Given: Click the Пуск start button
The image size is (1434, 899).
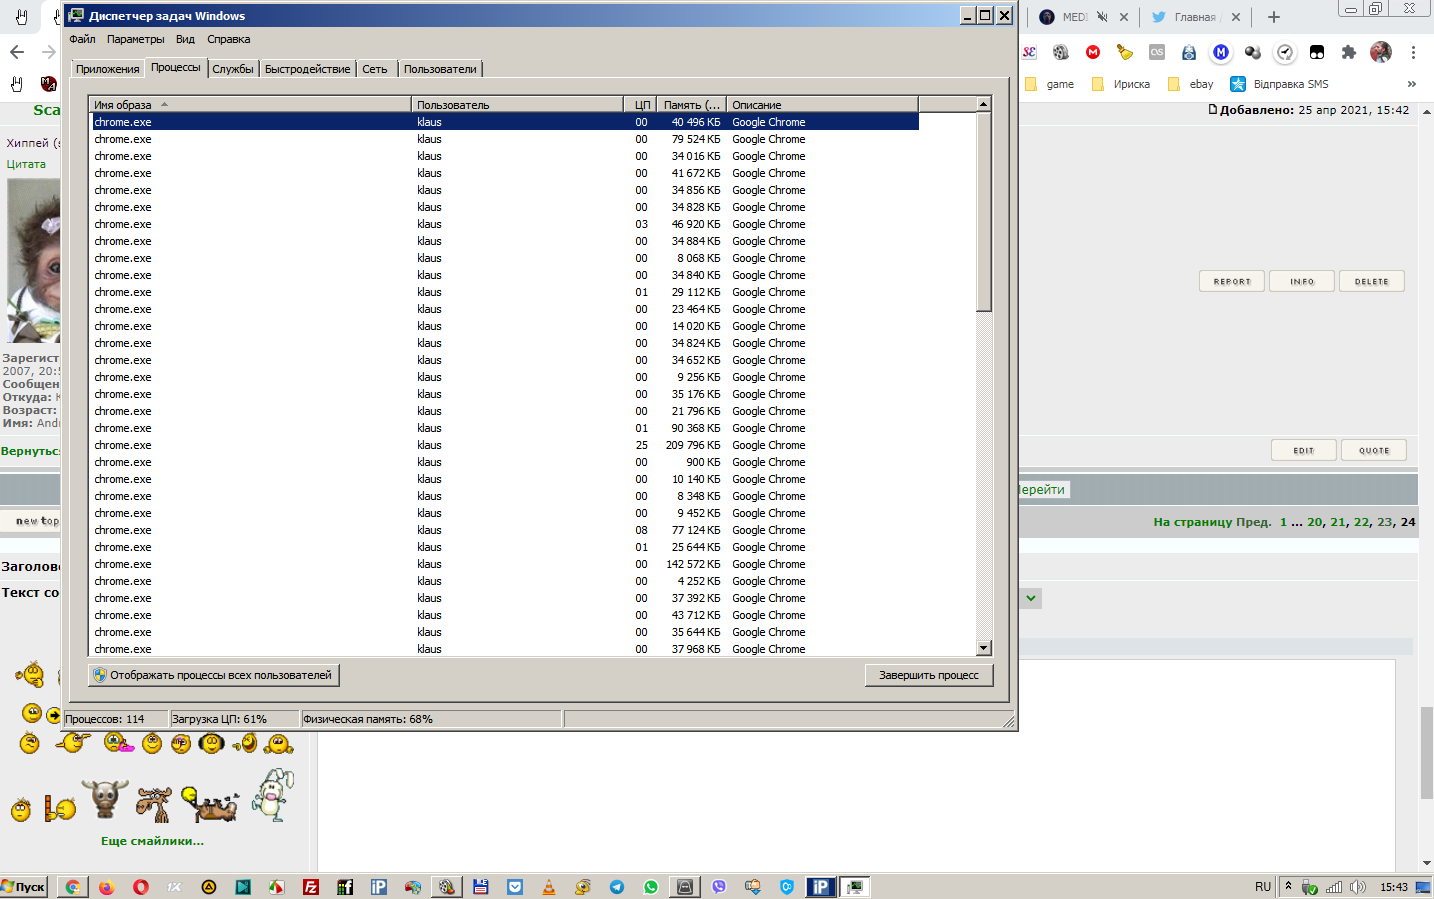Looking at the screenshot, I should [24, 887].
